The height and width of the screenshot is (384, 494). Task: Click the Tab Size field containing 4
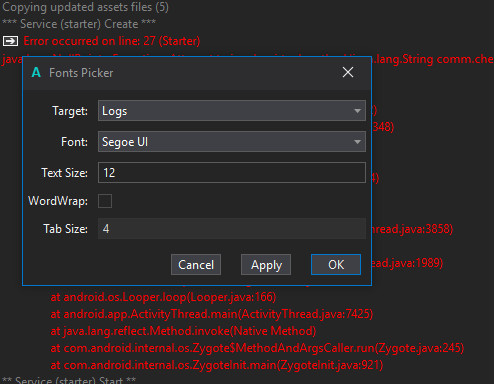click(232, 229)
